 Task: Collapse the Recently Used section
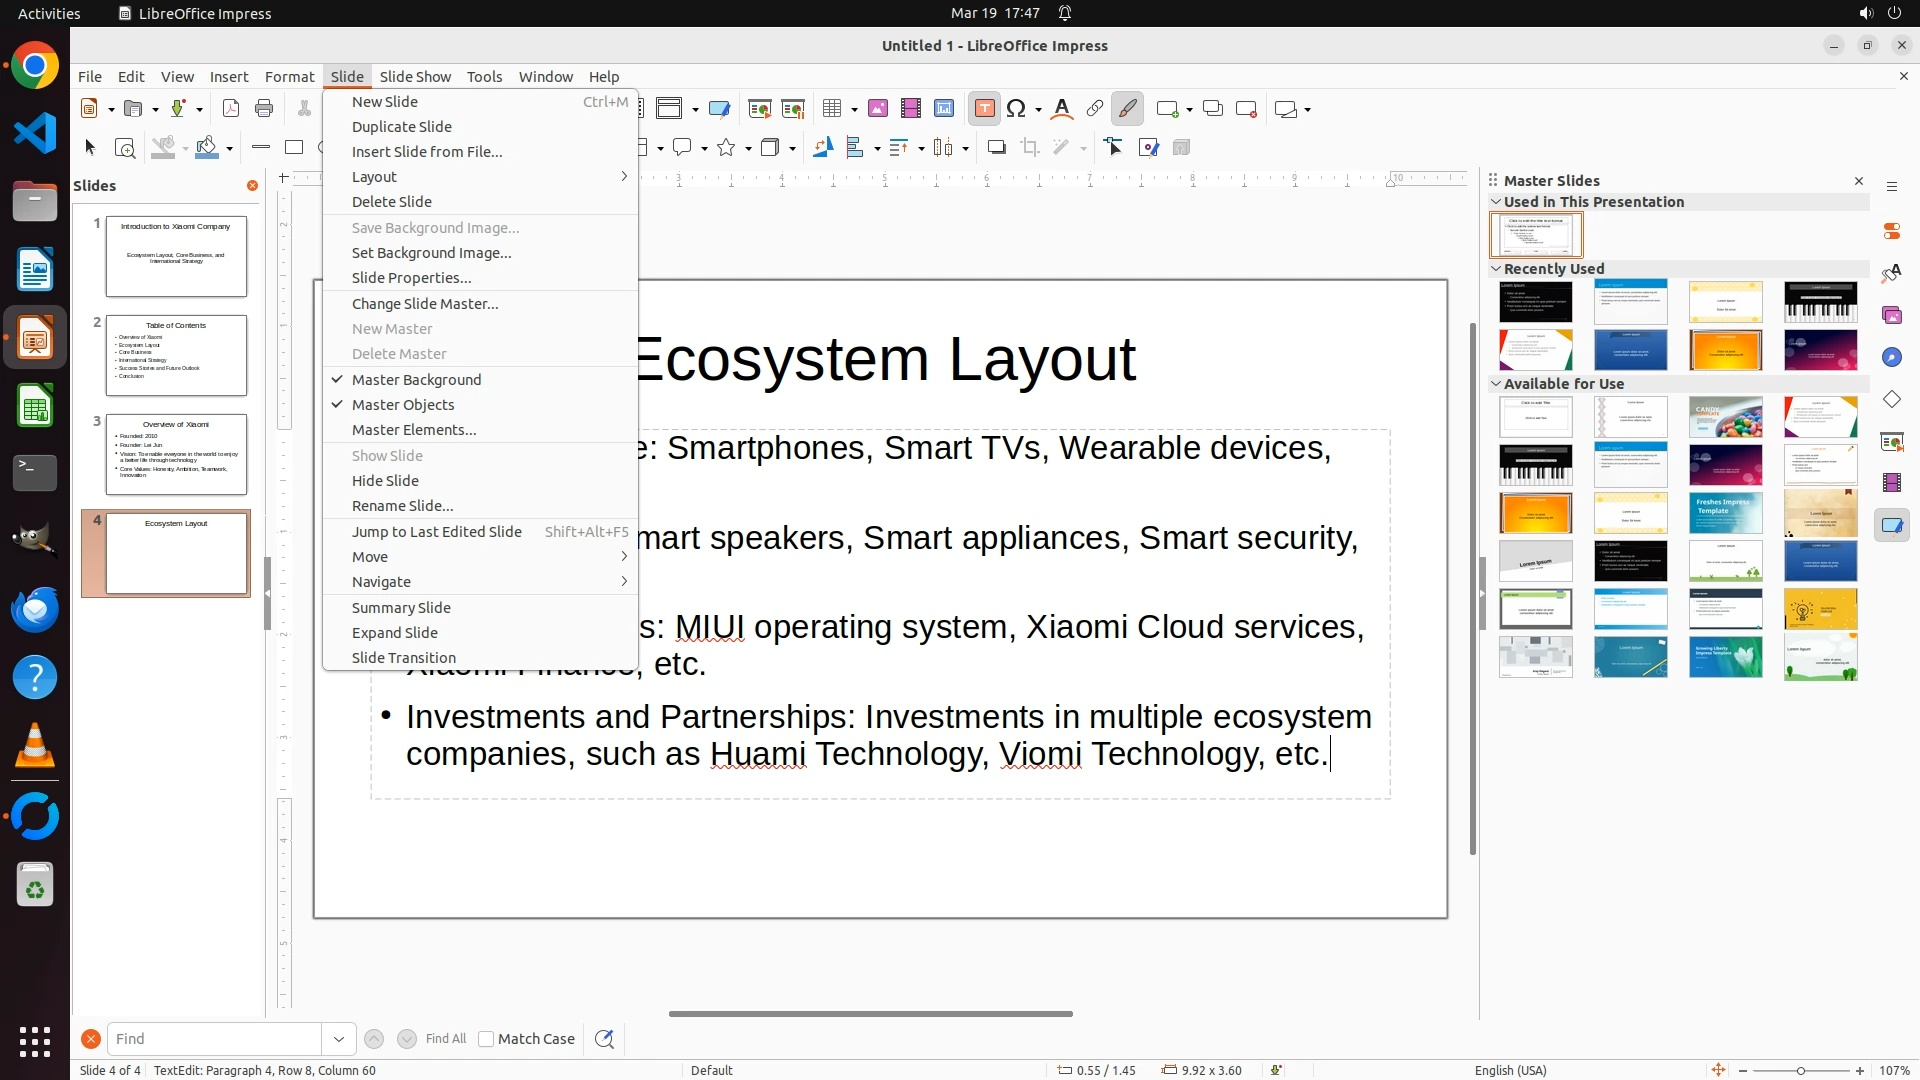(x=1496, y=269)
